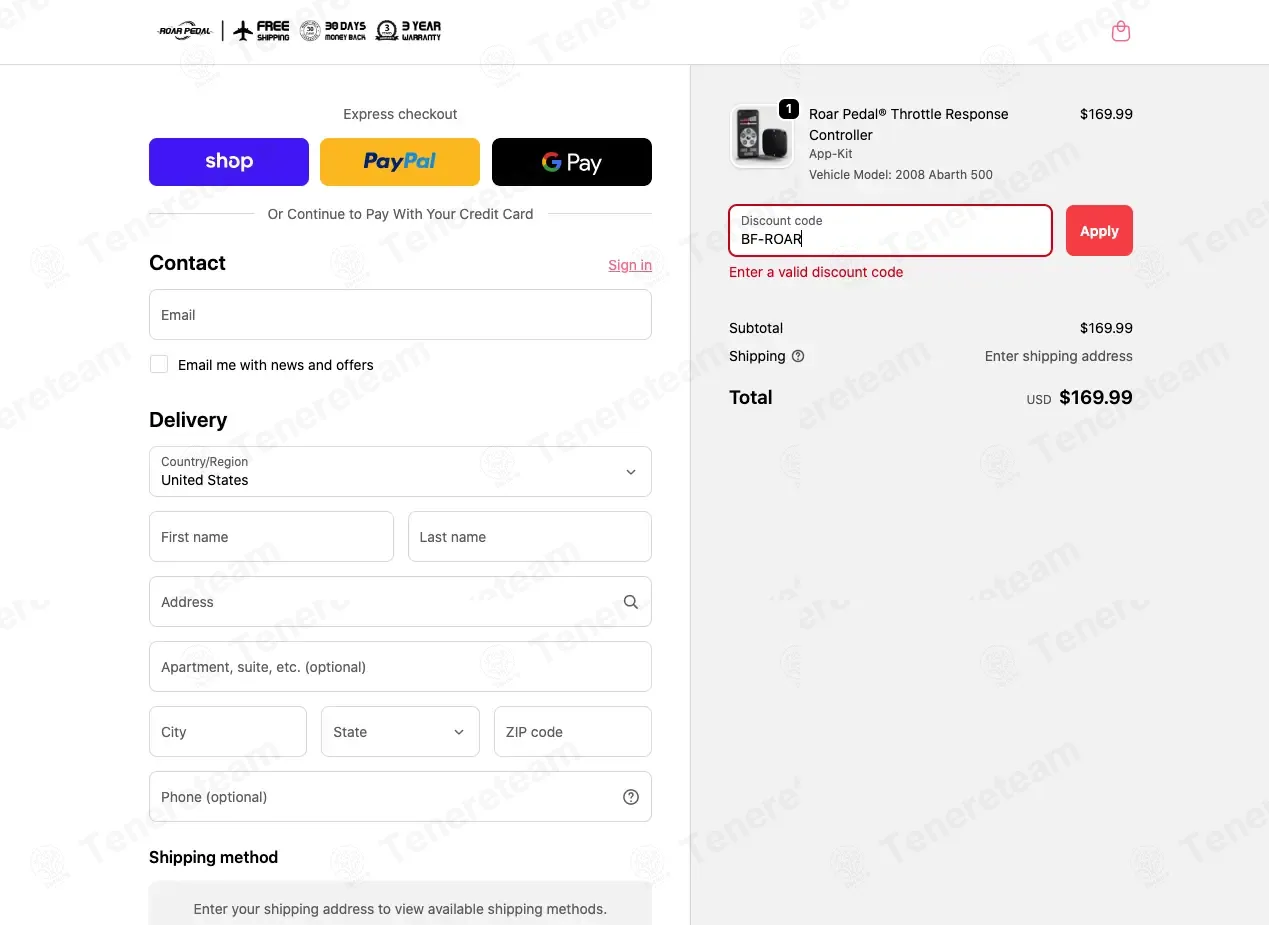Focus the Last name field
Screen dimensions: 1269x925
(x=530, y=537)
